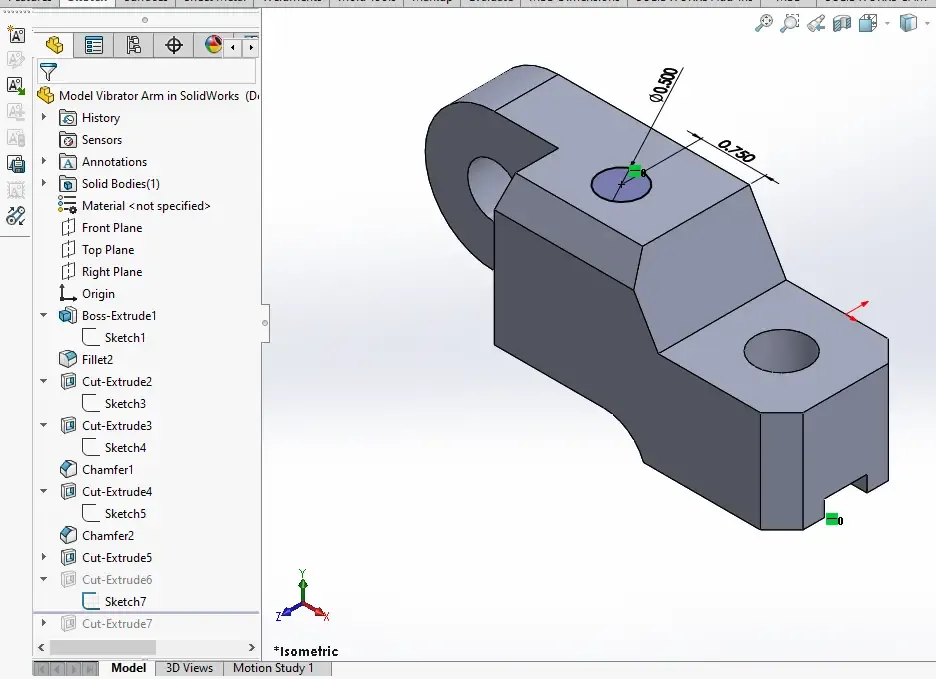
Task: Open the View Orientation dropdown arrow
Action: [x=887, y=24]
